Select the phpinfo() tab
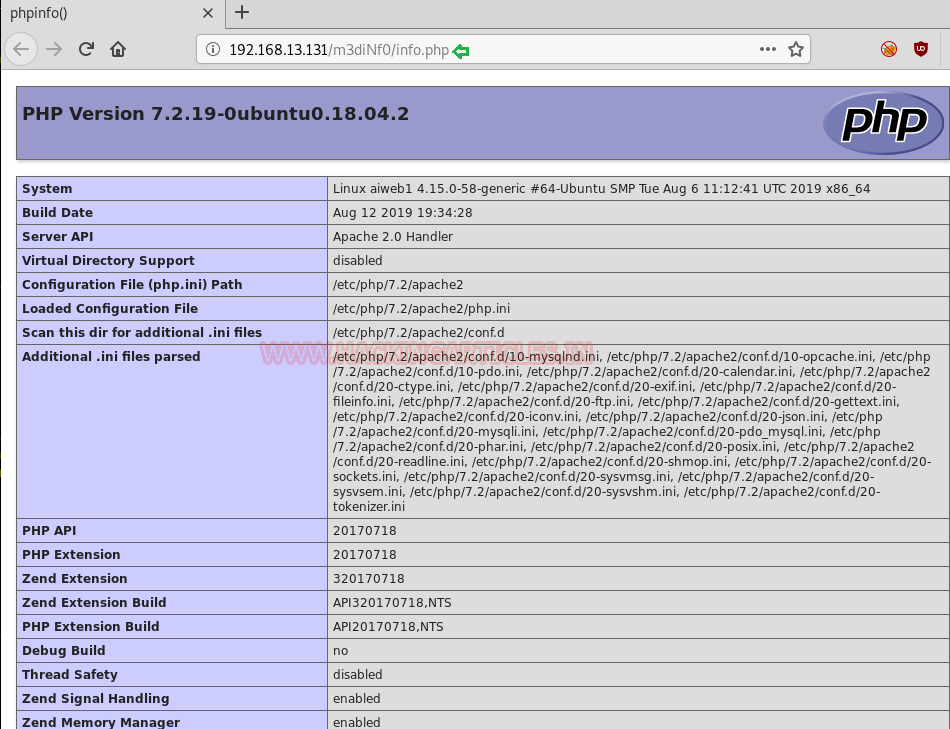Viewport: 950px width, 729px height. 113,13
